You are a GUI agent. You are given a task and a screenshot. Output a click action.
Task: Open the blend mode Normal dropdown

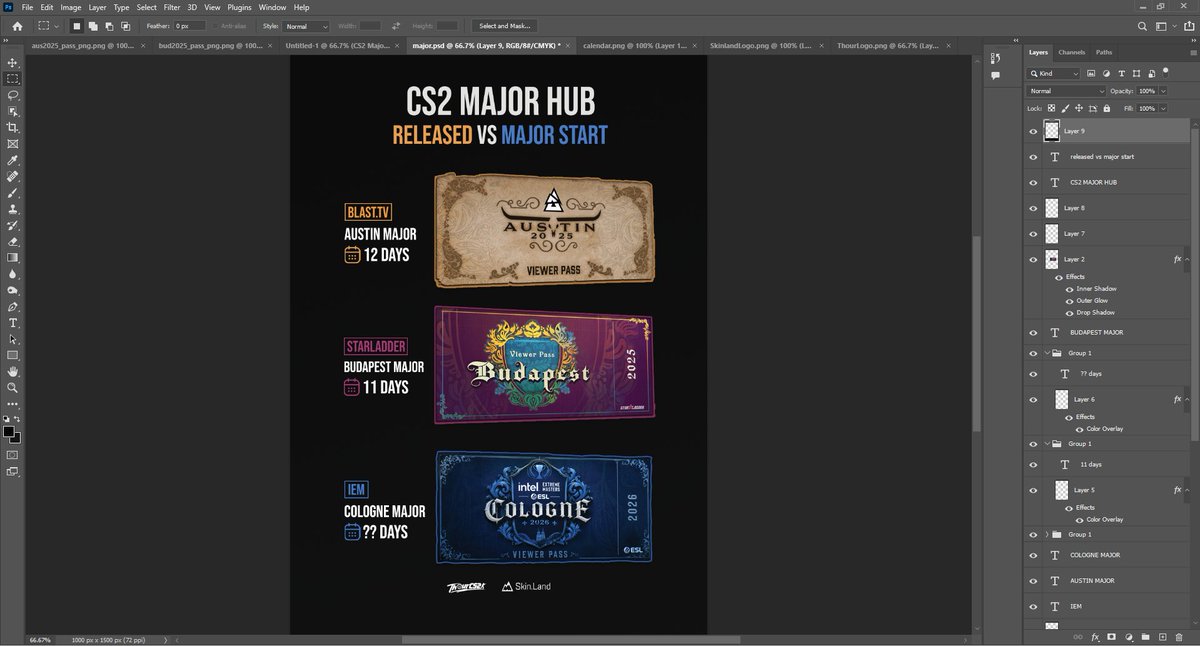coord(1067,91)
